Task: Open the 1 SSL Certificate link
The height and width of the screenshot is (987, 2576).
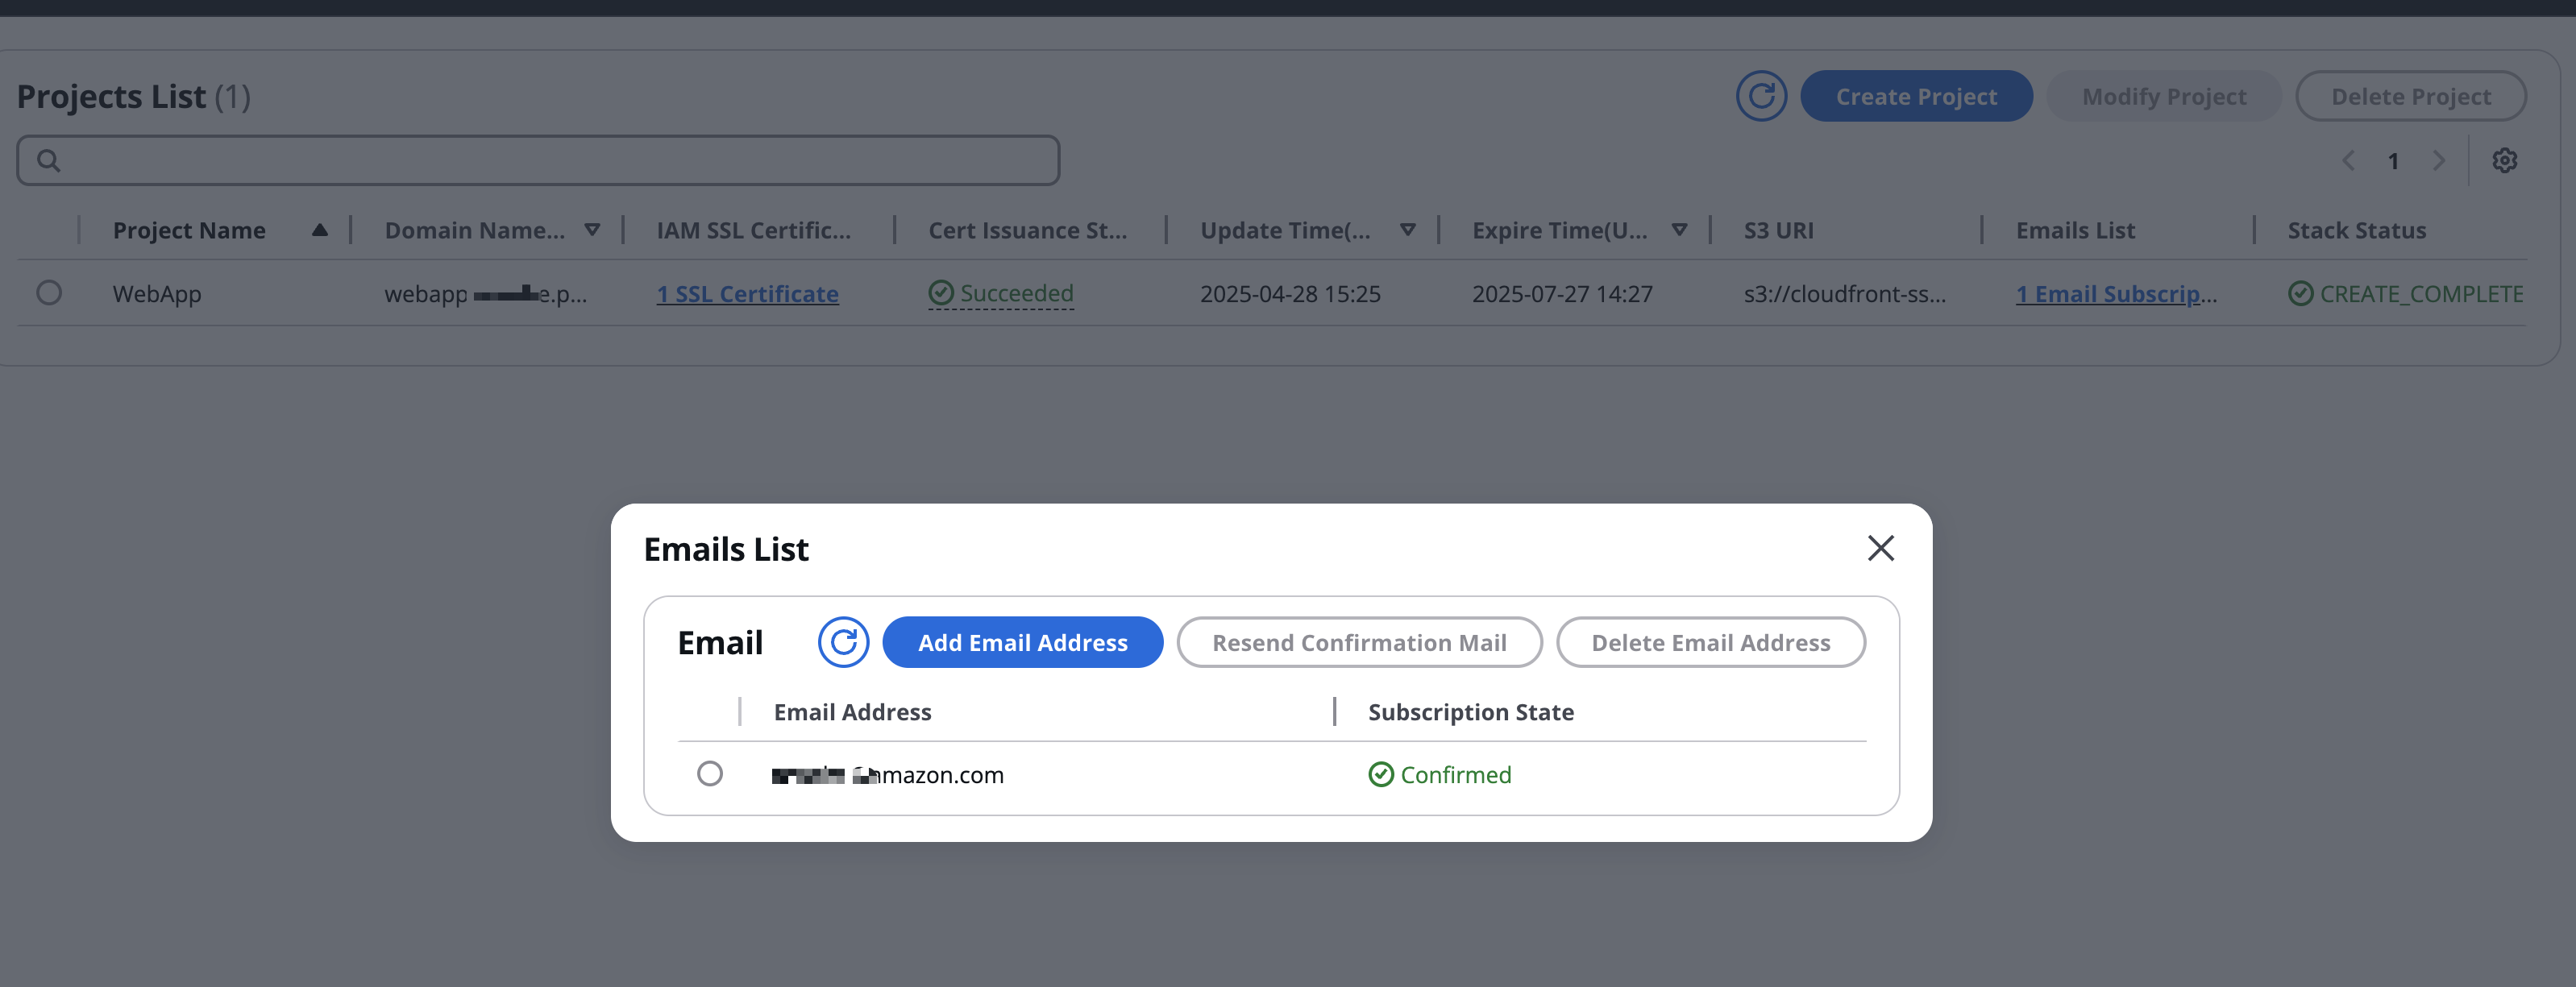Action: coord(747,294)
